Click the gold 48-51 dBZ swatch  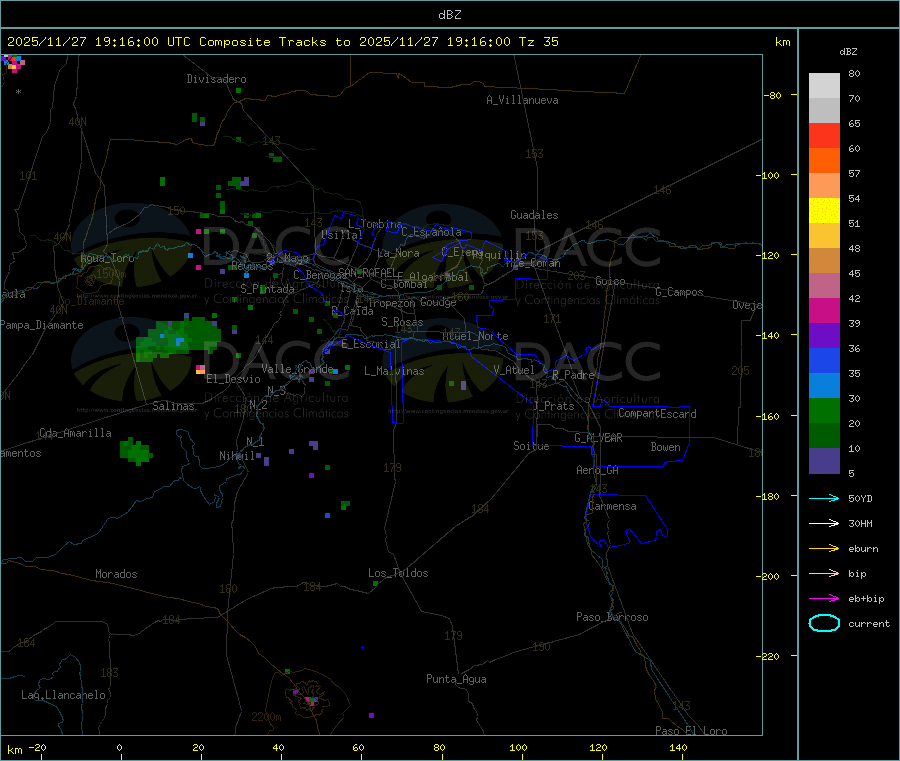[x=824, y=236]
